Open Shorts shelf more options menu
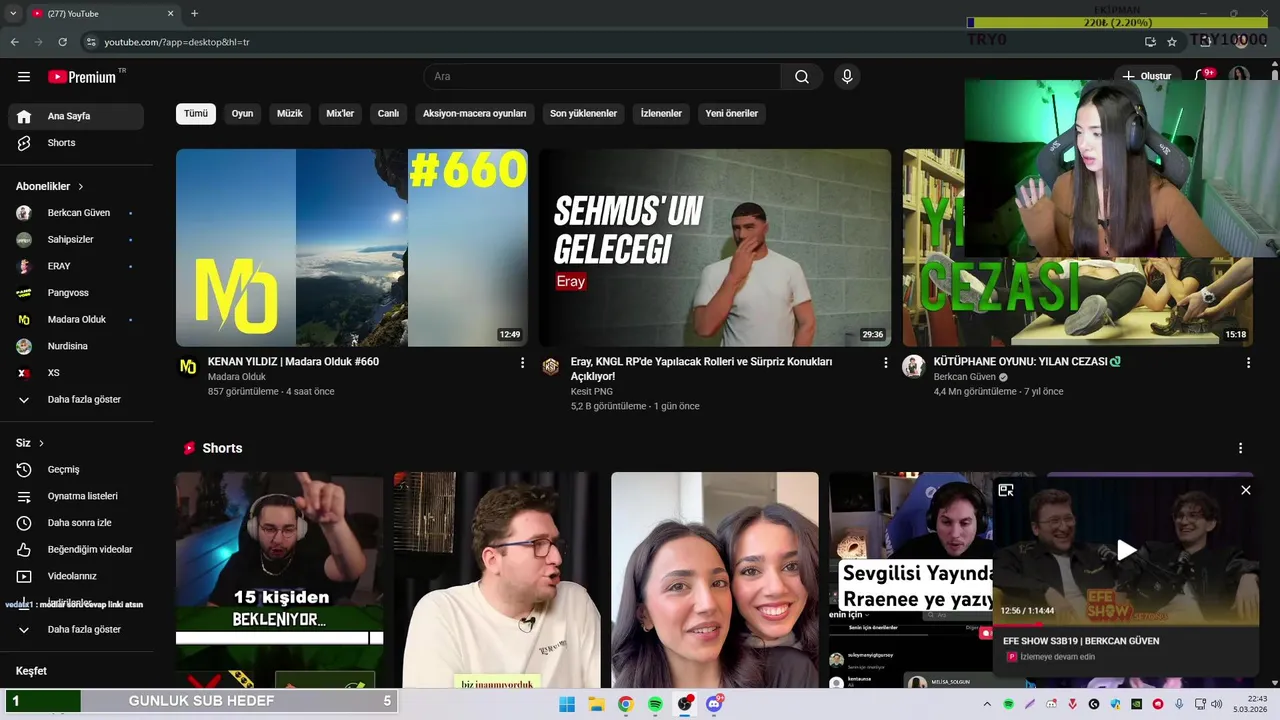Screen dimensions: 1280x720 click(x=1241, y=448)
